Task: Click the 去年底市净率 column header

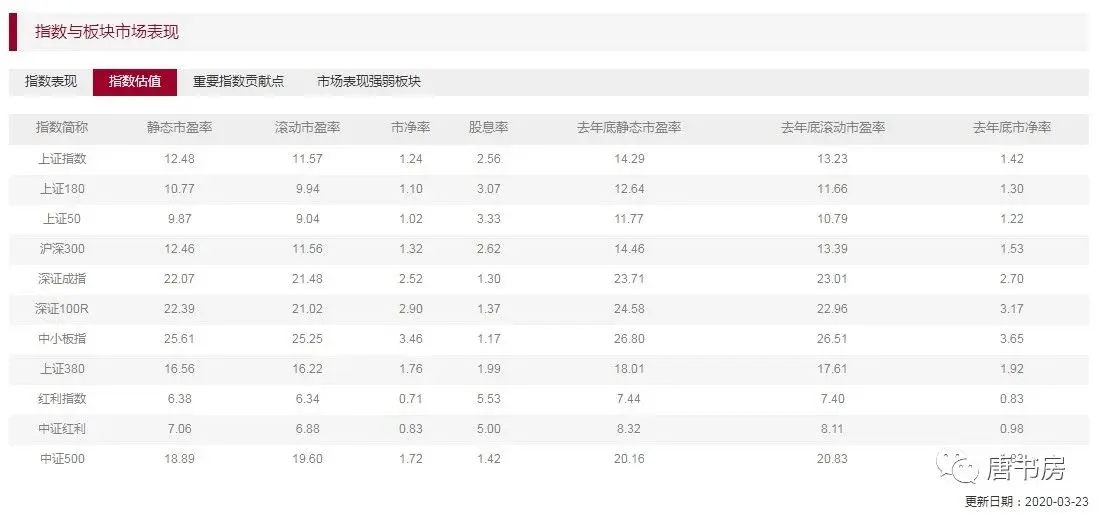Action: tap(1012, 128)
